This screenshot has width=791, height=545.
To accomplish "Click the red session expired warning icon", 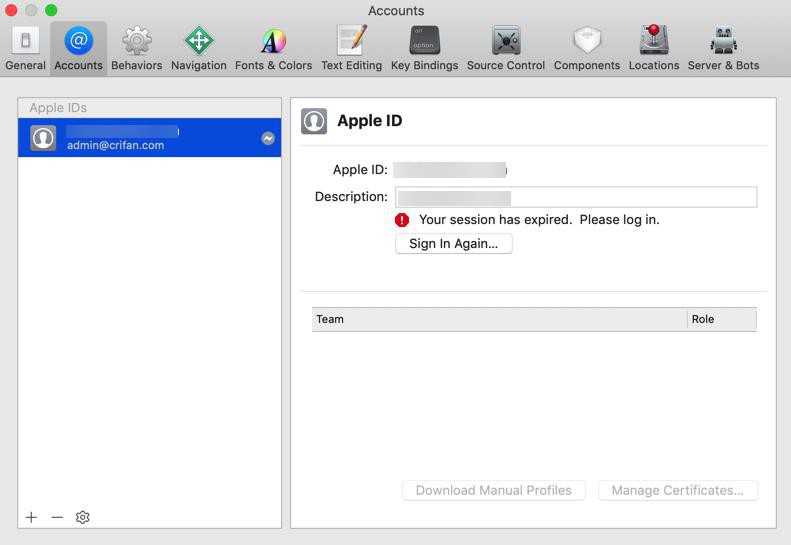I will tap(402, 220).
